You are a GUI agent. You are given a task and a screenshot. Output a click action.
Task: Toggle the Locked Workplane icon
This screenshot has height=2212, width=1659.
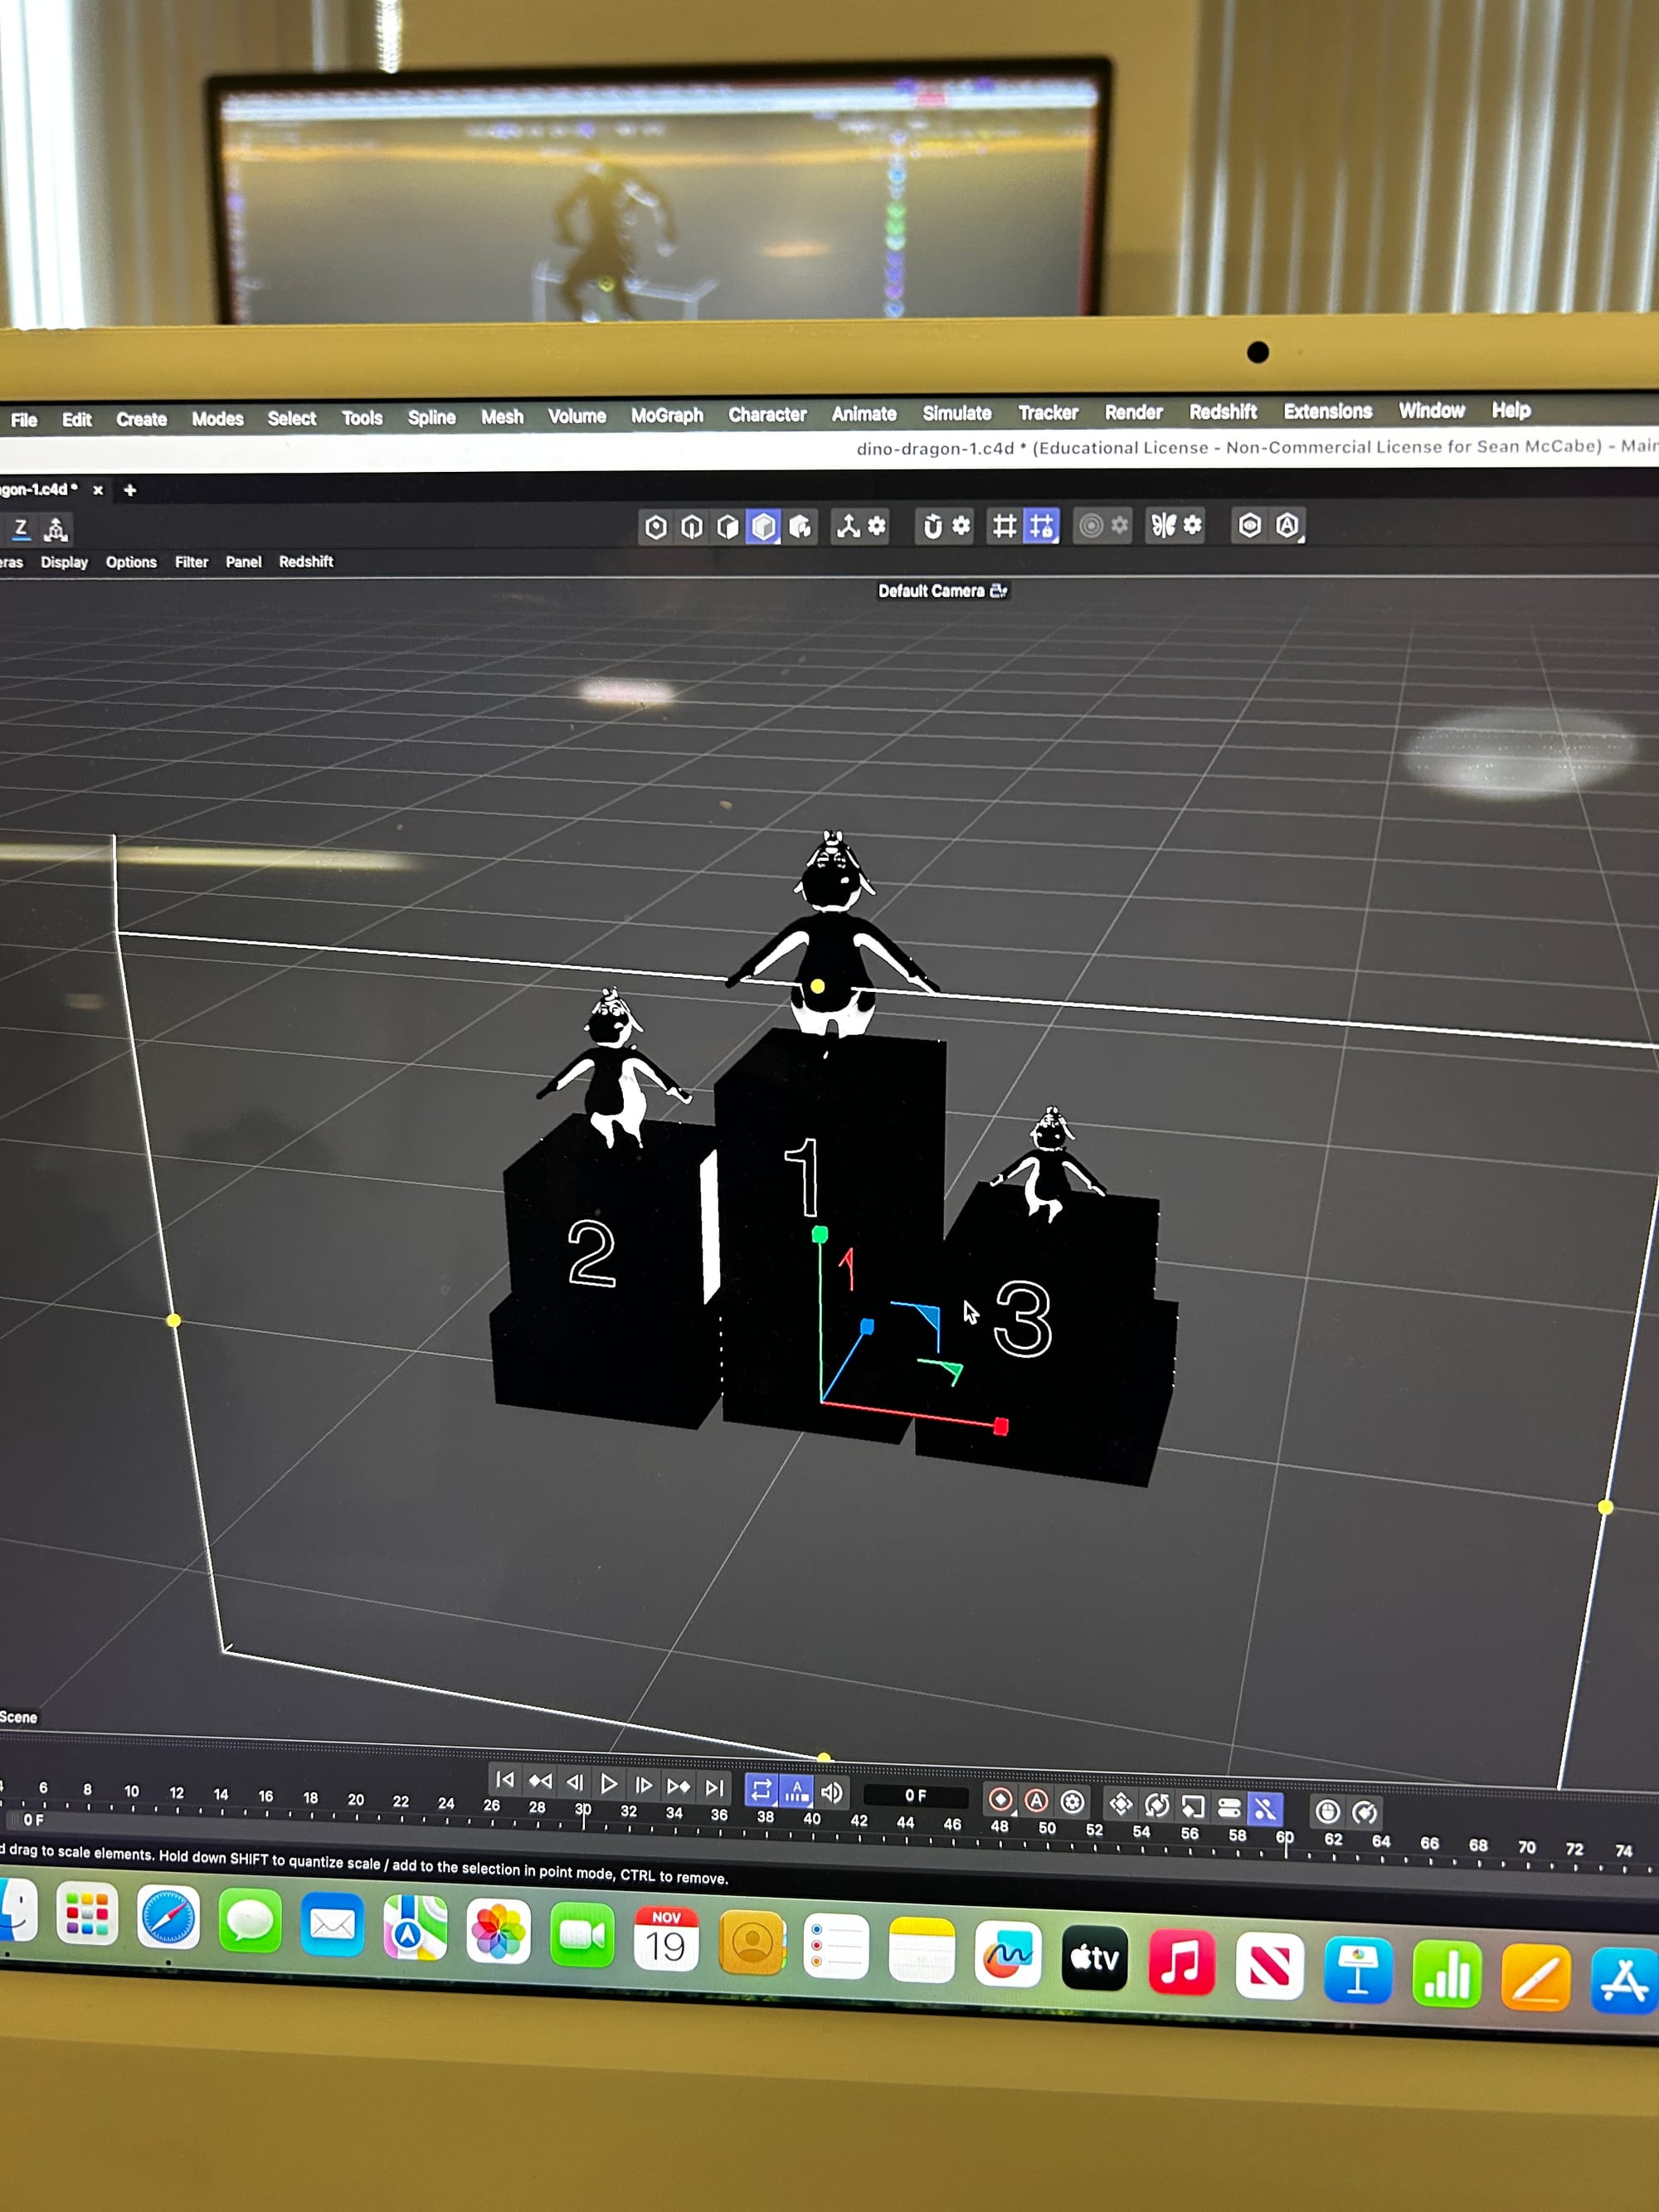(1041, 526)
